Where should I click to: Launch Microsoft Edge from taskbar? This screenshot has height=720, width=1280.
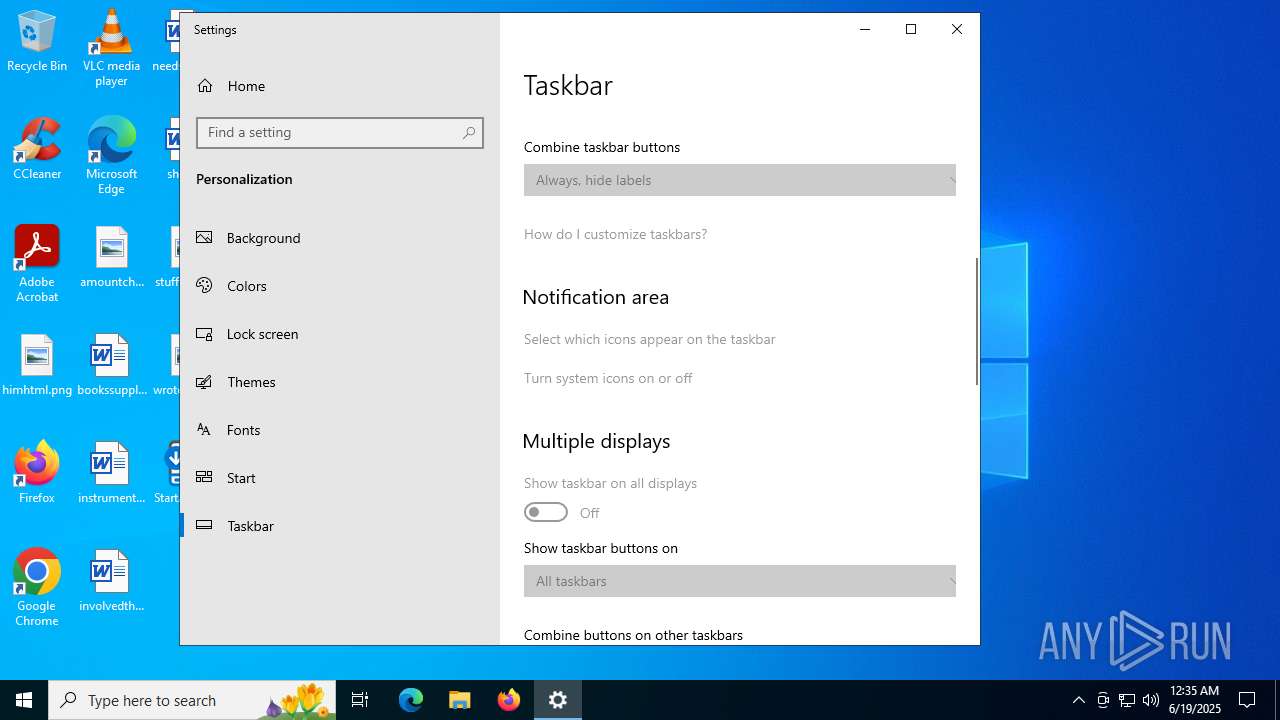411,700
